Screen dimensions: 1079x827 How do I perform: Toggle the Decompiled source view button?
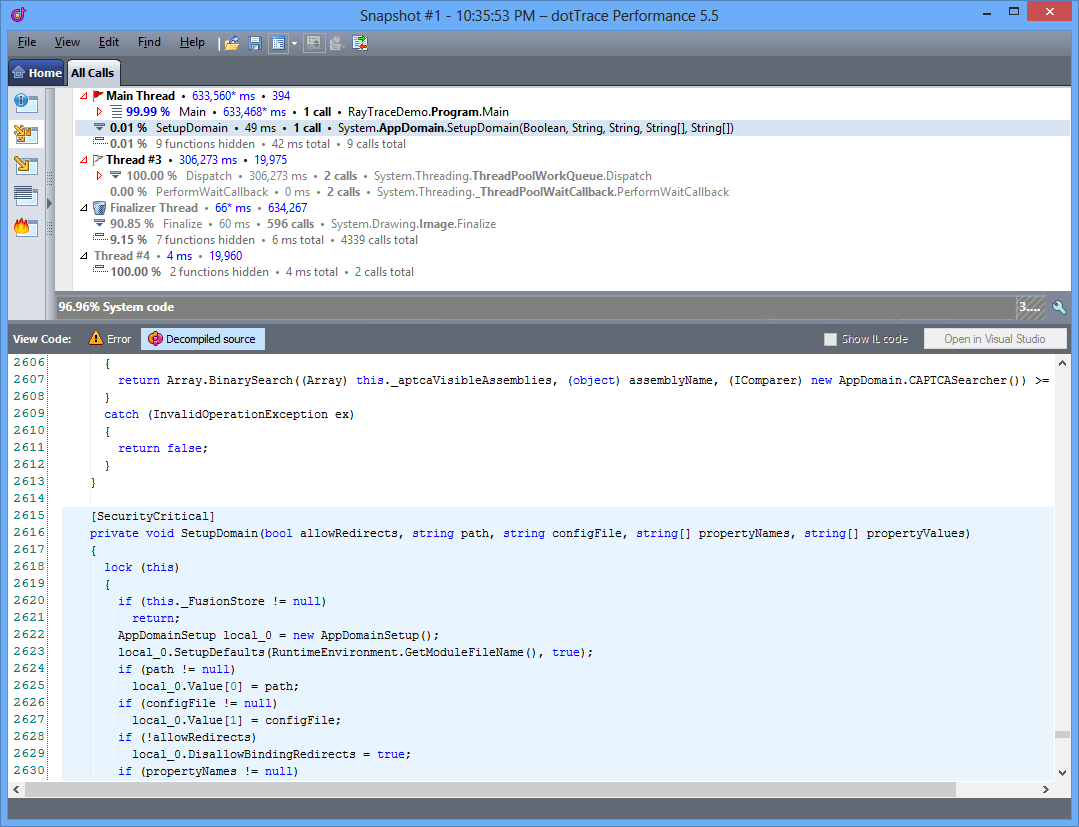pos(202,339)
